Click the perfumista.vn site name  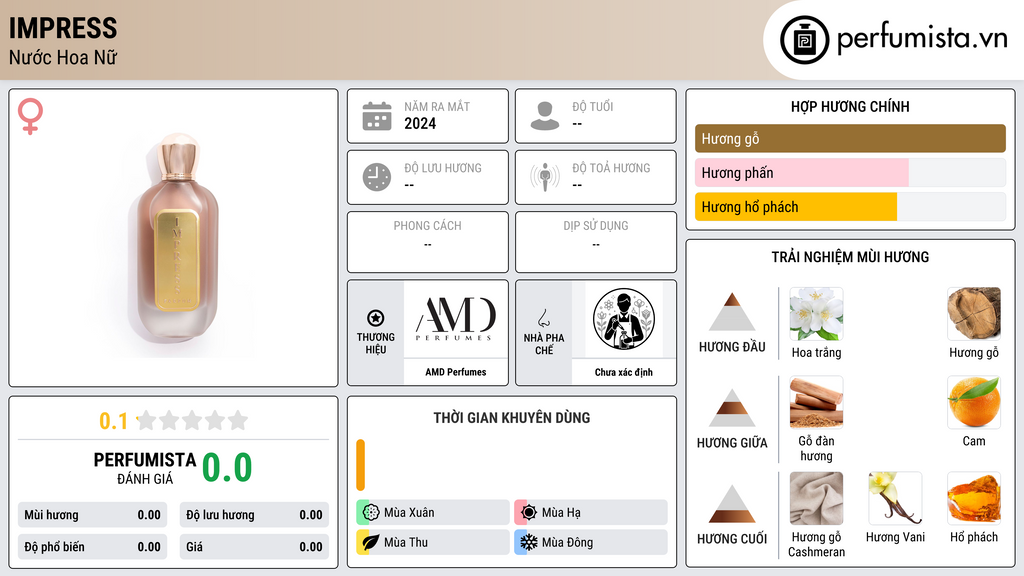[x=922, y=39]
